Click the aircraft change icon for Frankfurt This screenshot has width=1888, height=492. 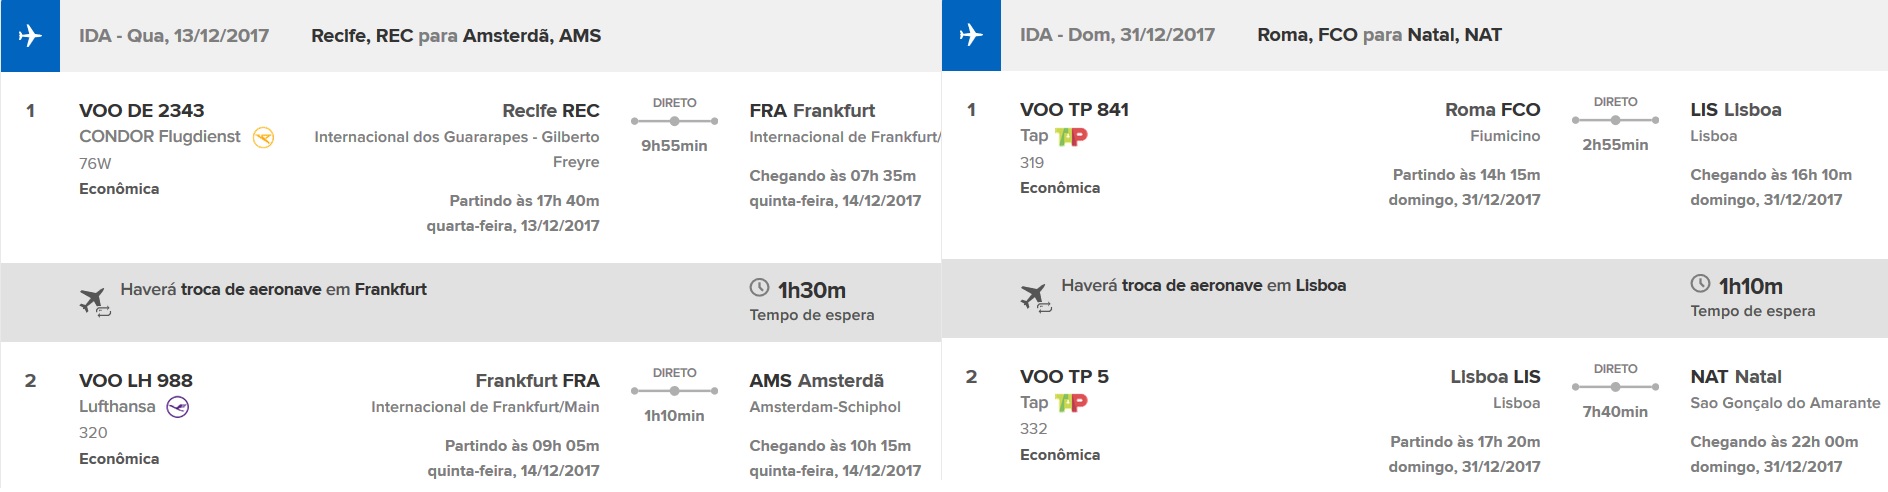[x=94, y=300]
